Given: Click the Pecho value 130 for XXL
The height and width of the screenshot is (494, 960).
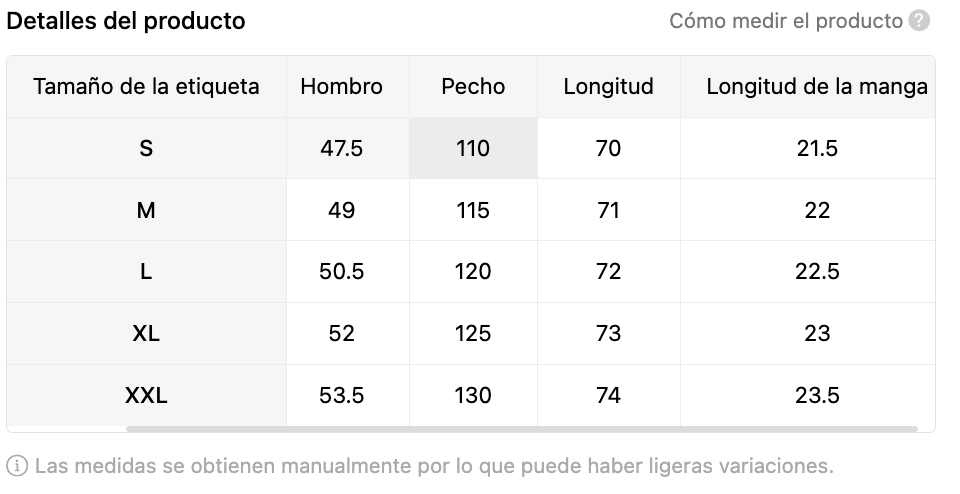Looking at the screenshot, I should pyautogui.click(x=473, y=395).
